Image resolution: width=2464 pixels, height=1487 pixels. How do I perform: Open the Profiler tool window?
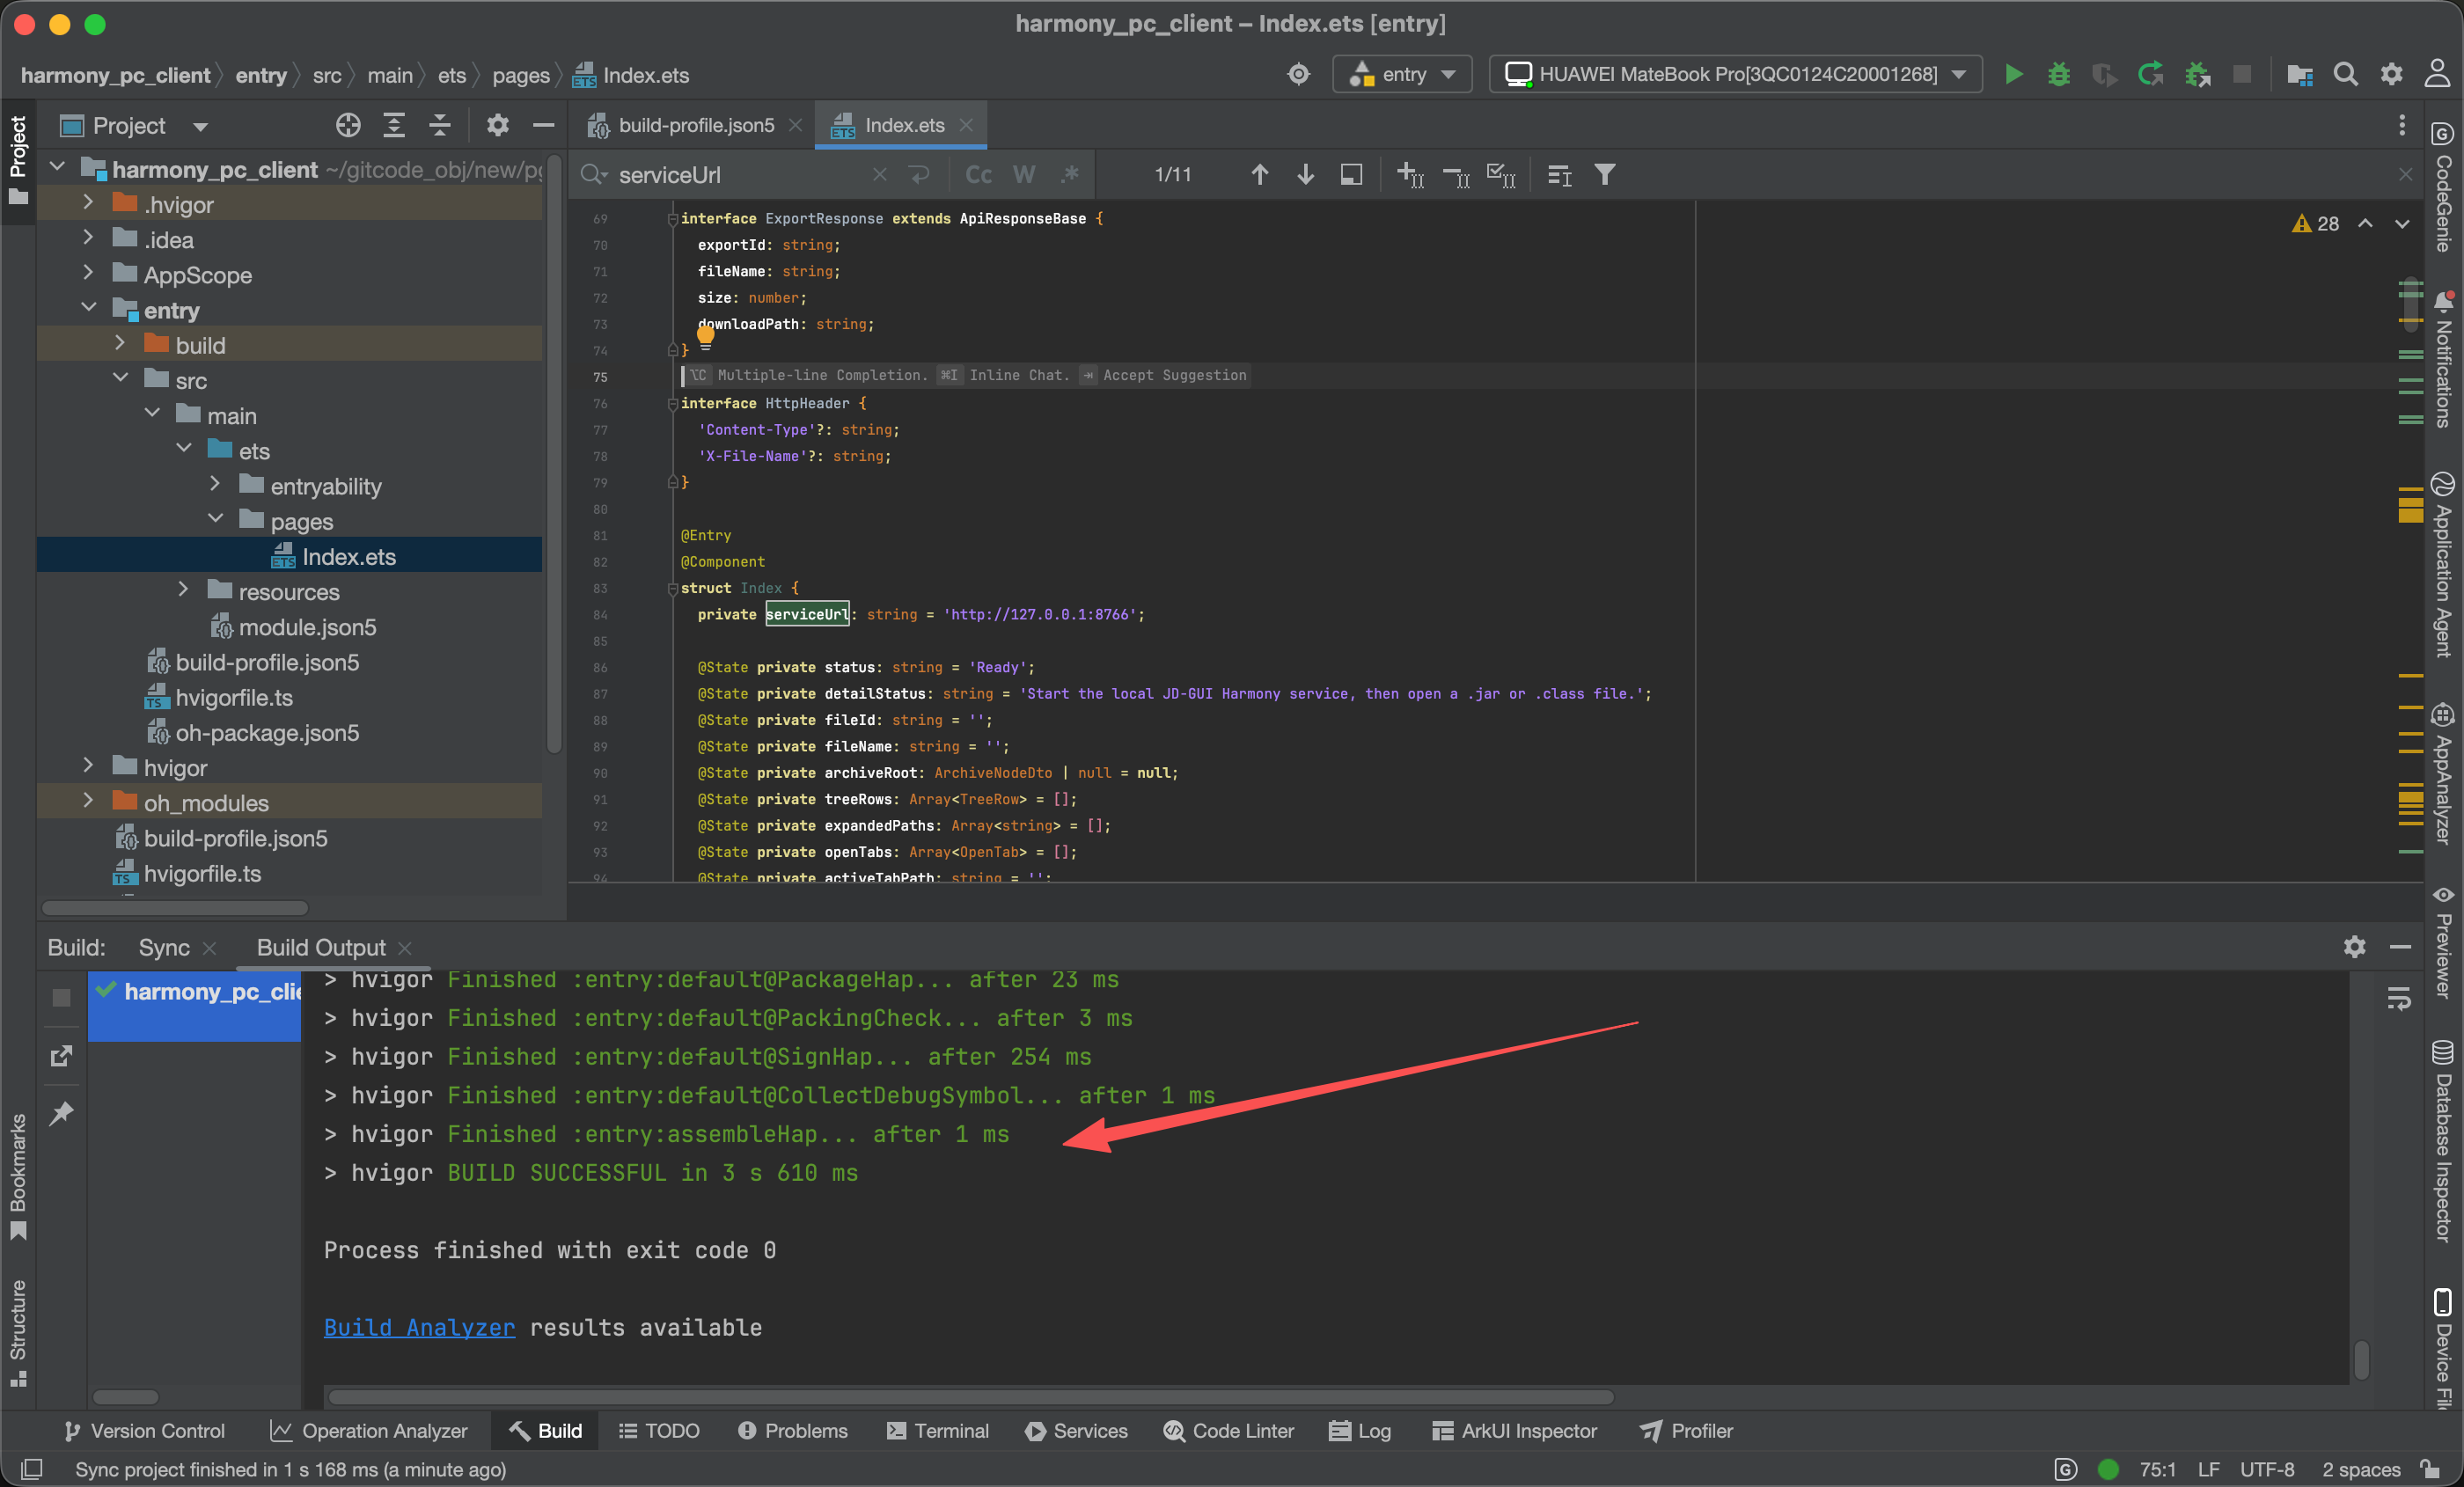(x=1686, y=1431)
